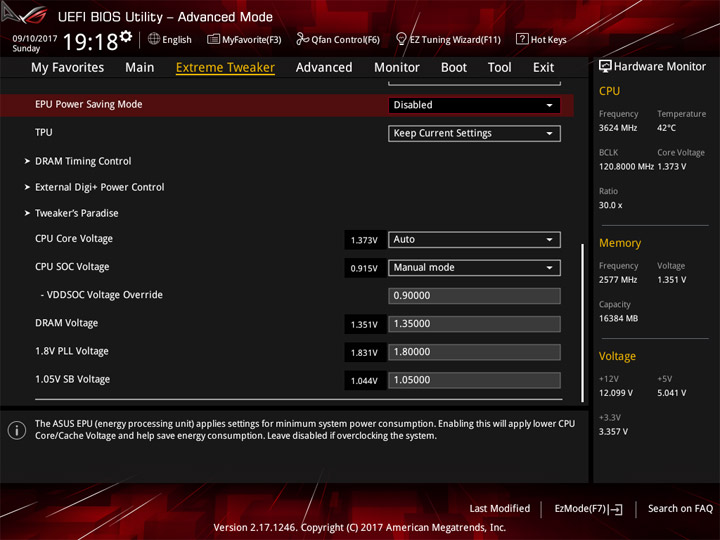Switch to Main tab
720x540 pixels.
click(140, 68)
